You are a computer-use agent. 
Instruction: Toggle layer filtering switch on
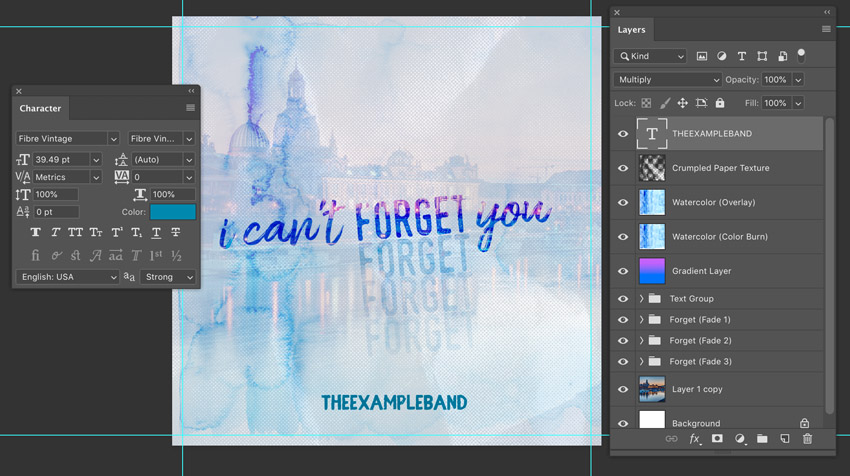pos(801,55)
